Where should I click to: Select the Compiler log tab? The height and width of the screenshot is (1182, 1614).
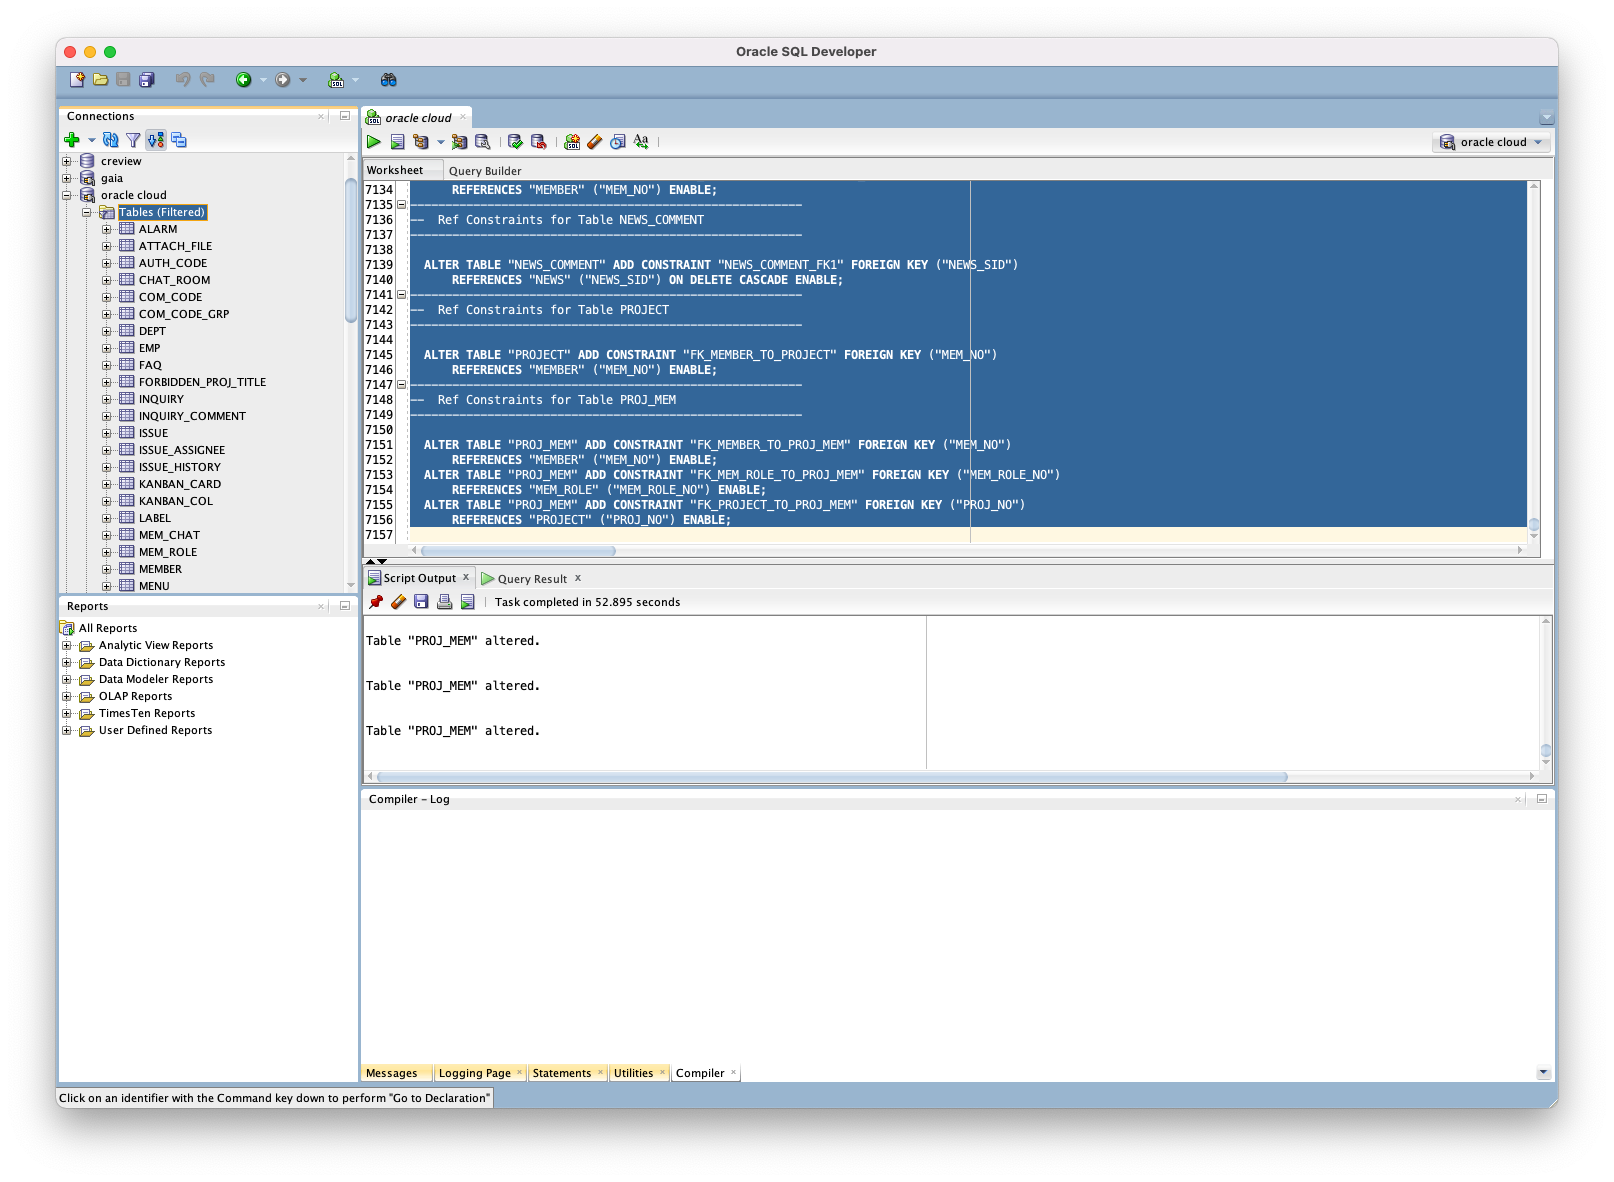pos(700,1073)
